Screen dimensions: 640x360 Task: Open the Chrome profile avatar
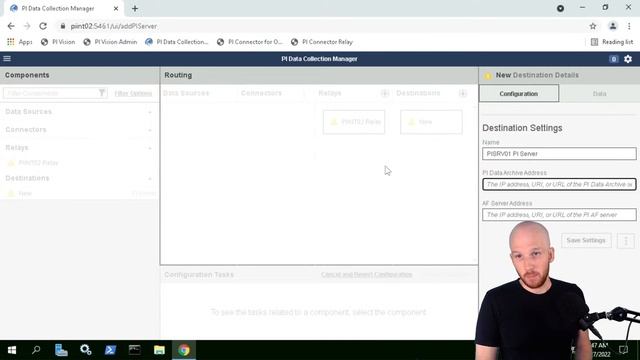tap(613, 26)
